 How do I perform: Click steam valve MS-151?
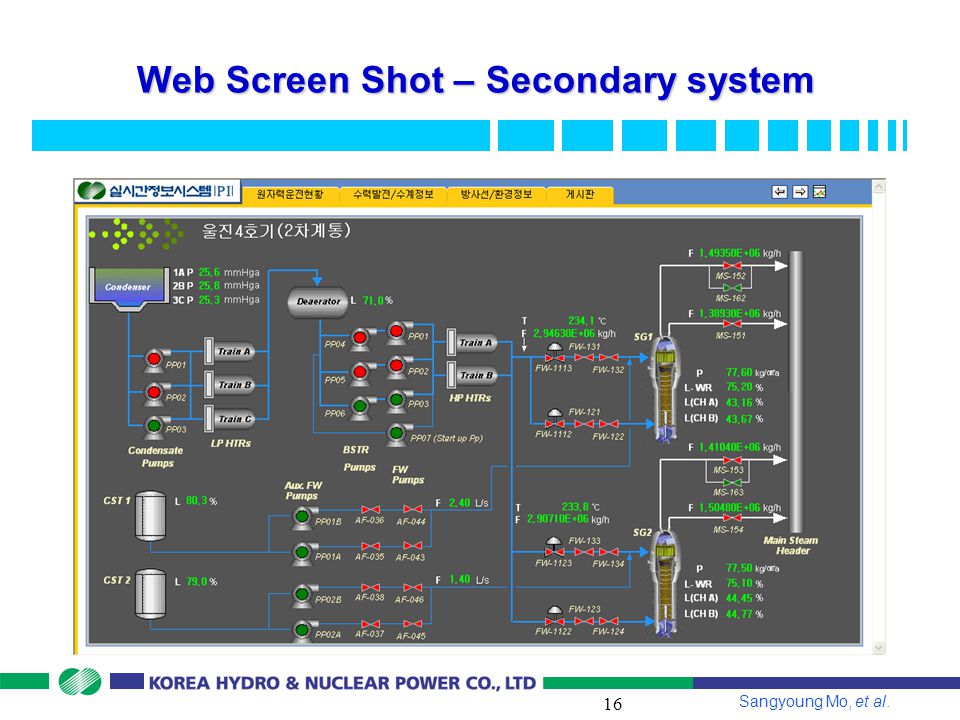(x=732, y=324)
